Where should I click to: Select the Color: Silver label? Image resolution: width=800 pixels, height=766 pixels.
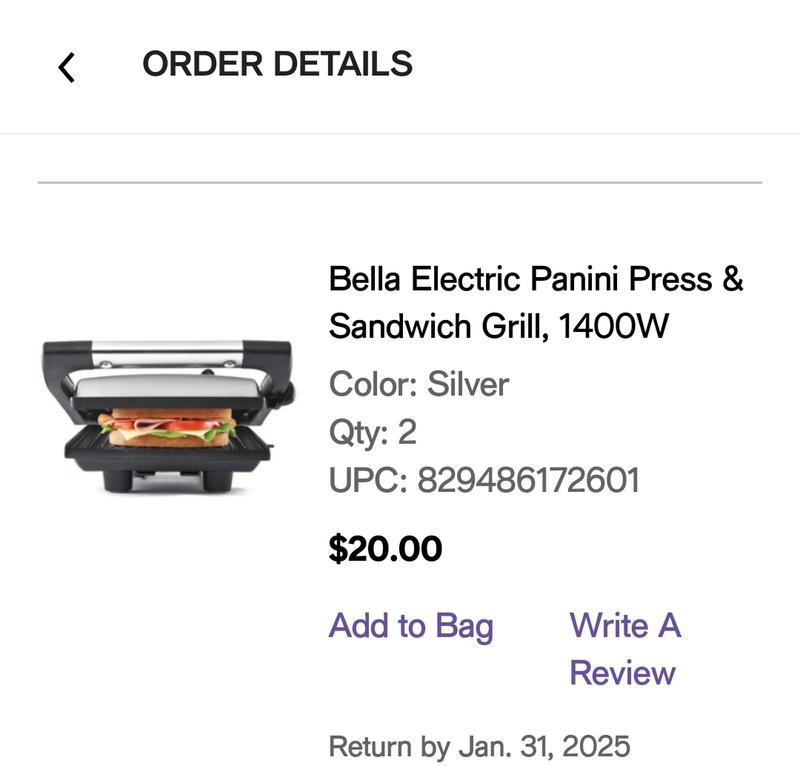coord(418,384)
